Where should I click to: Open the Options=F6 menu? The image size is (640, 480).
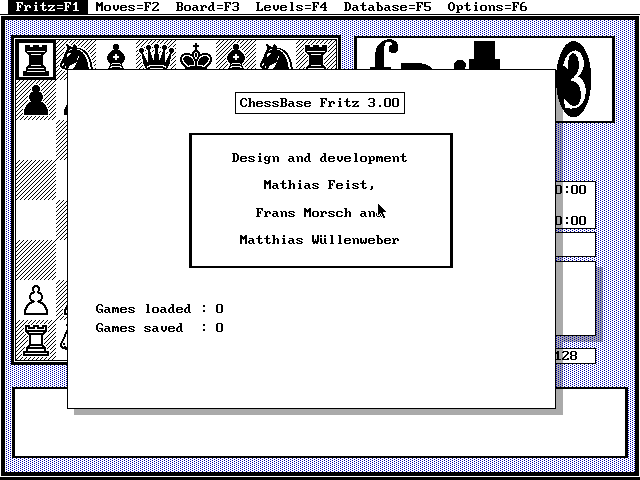[x=487, y=7]
